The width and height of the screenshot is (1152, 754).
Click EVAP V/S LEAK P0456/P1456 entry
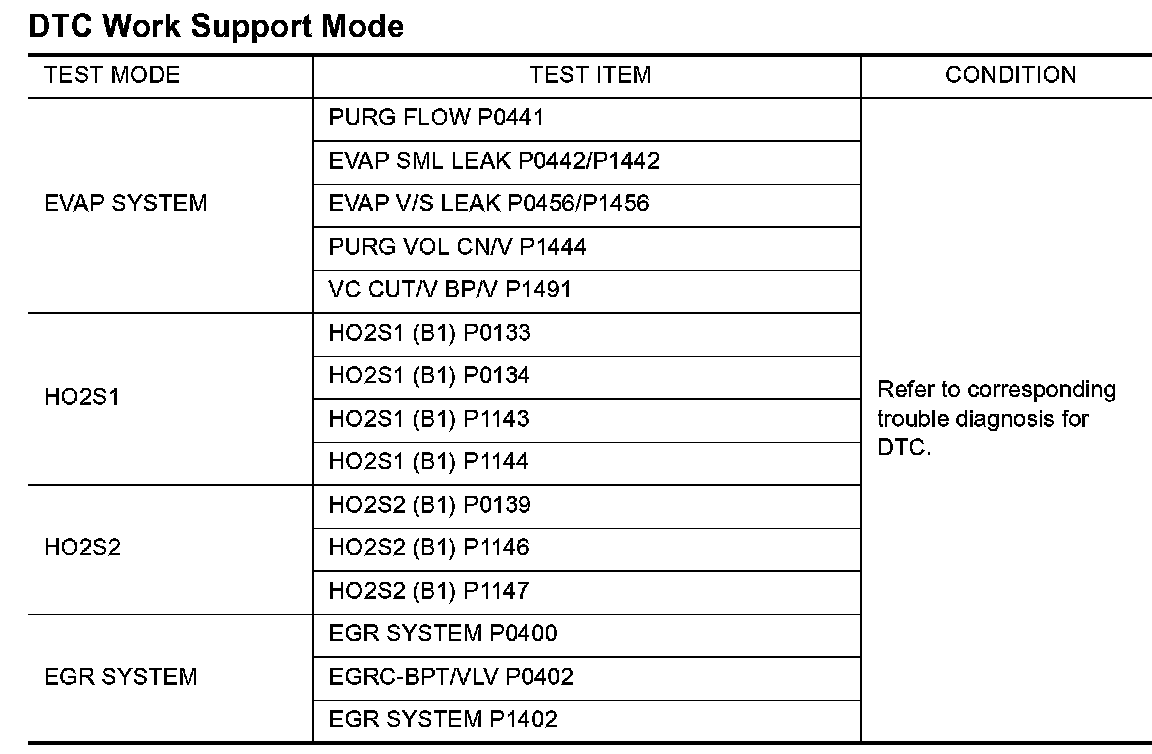coord(488,204)
